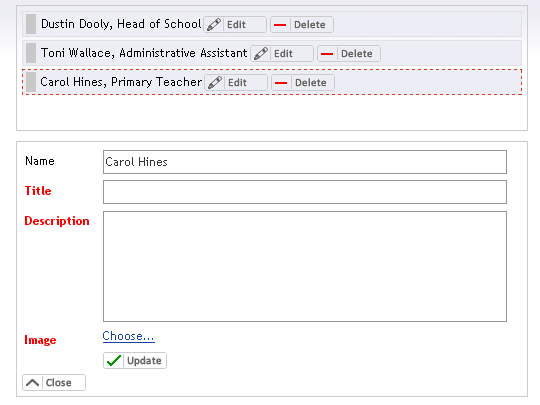Select Carol Hines, Primary Teacher row text
Viewport: 540px width, 405px height.
pos(121,82)
